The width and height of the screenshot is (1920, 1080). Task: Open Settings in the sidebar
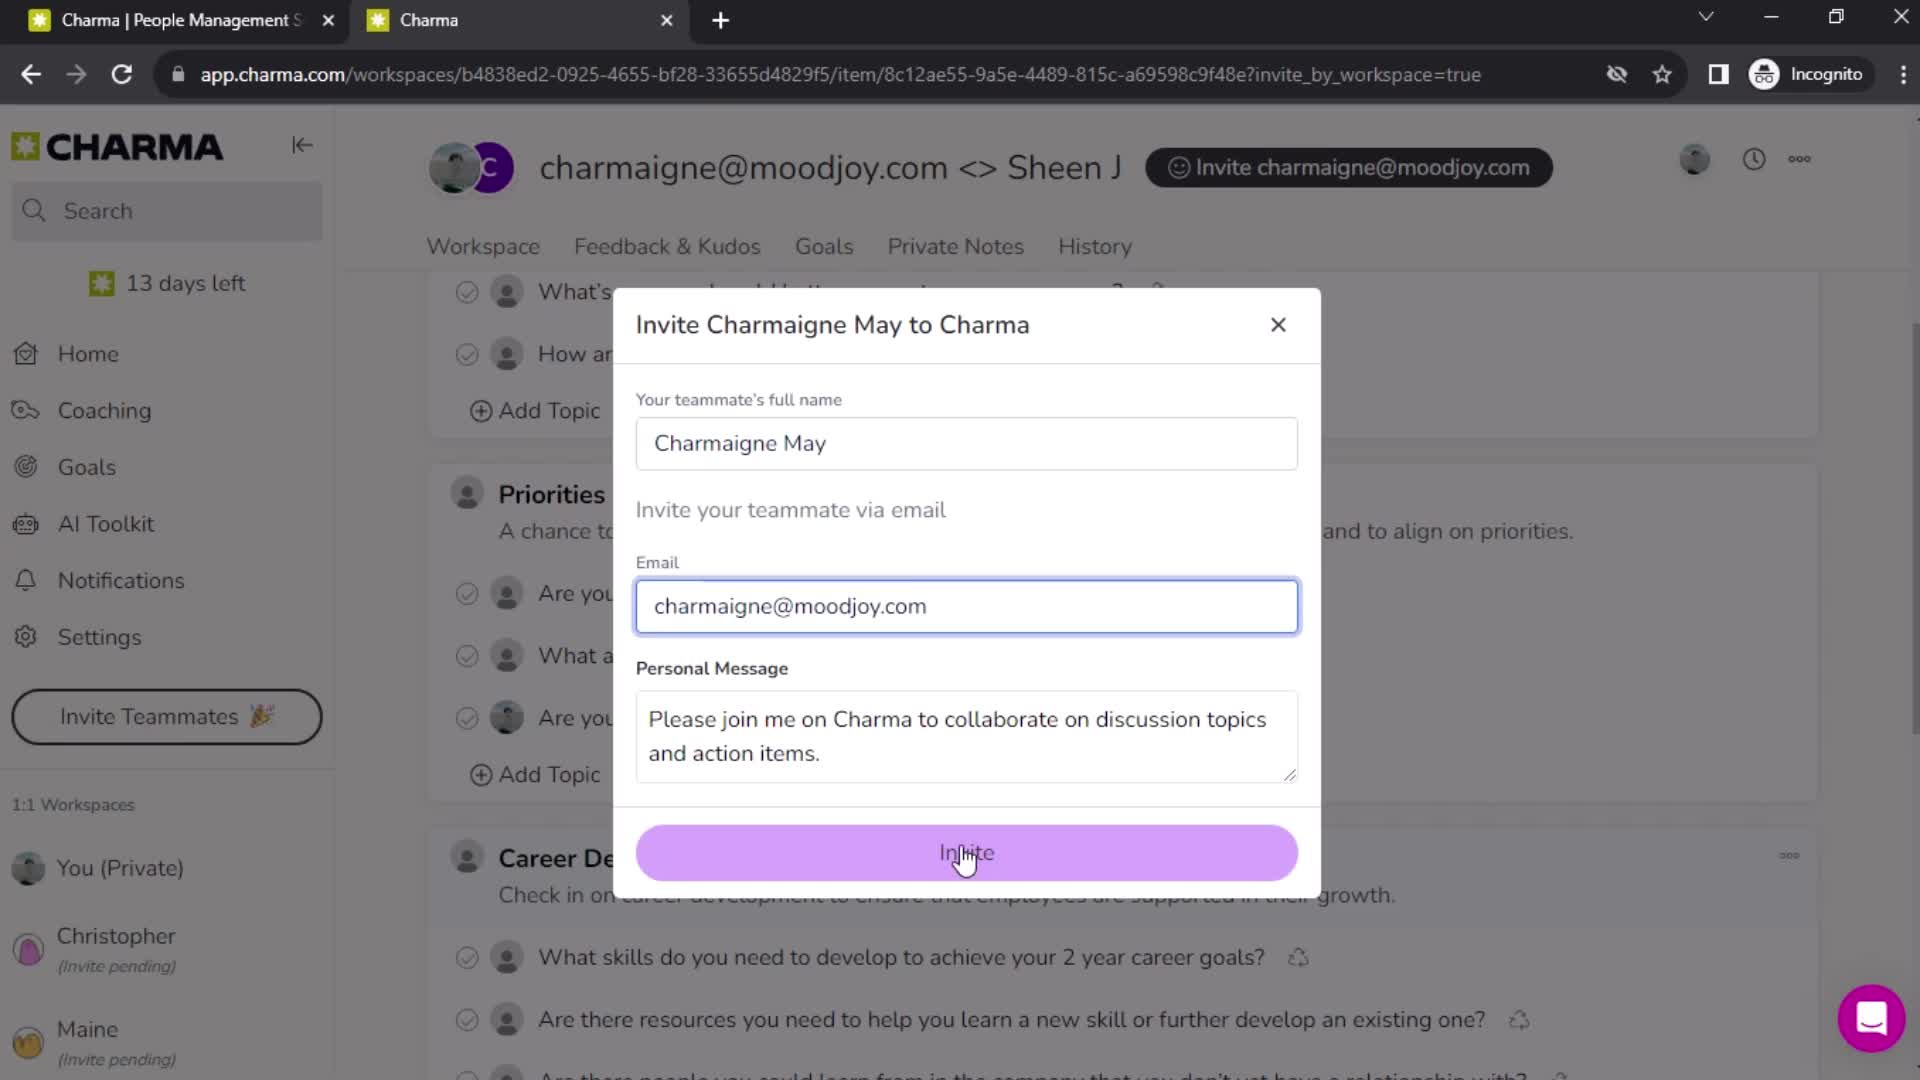[98, 636]
